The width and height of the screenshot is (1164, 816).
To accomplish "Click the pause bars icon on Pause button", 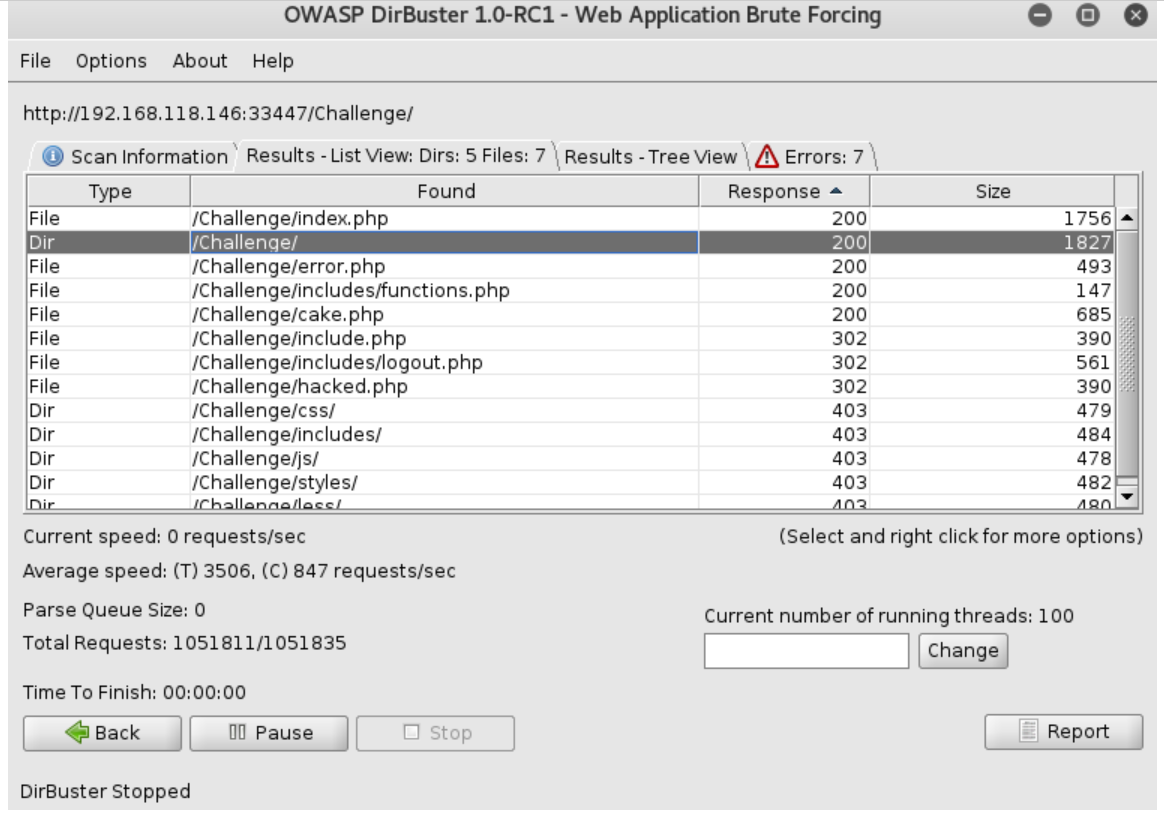I will point(237,732).
